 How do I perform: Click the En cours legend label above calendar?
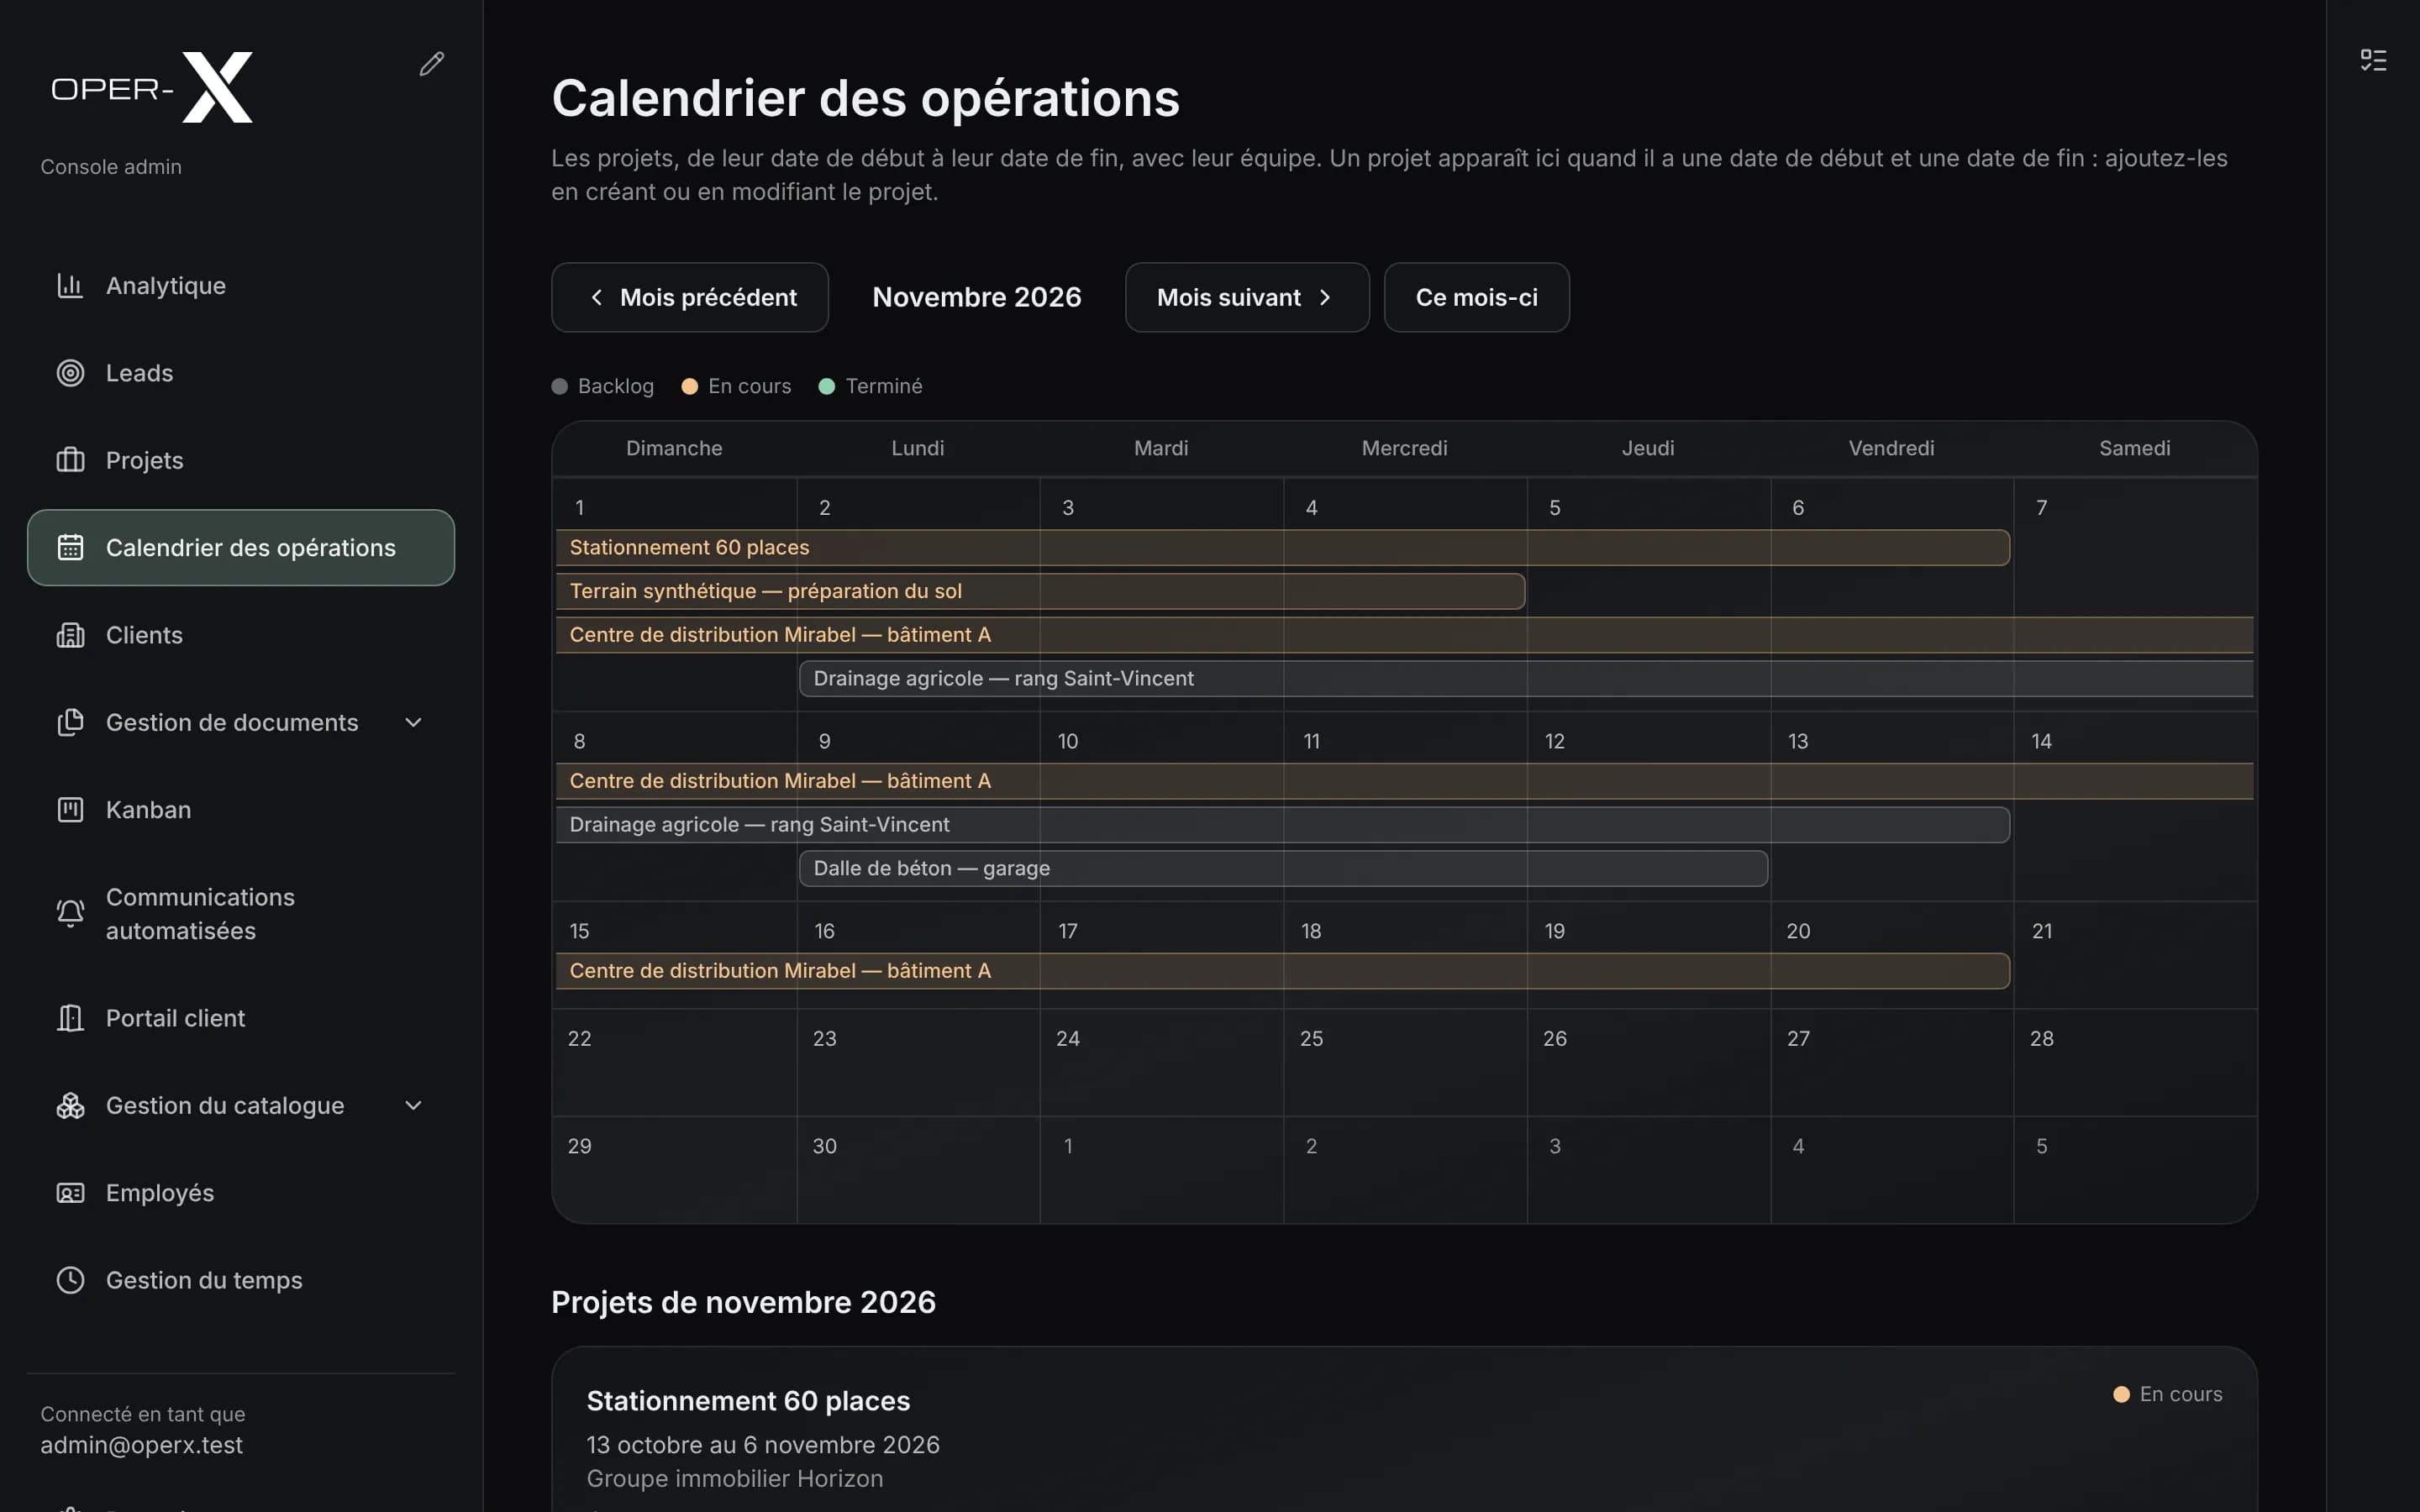pos(749,386)
